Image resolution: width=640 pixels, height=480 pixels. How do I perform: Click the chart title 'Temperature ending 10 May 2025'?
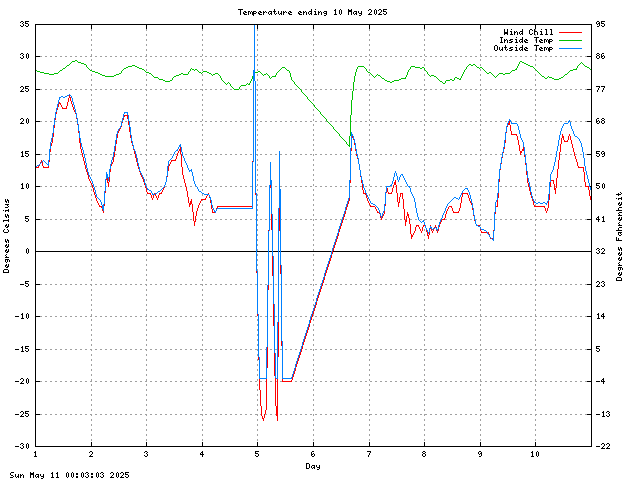(x=313, y=12)
